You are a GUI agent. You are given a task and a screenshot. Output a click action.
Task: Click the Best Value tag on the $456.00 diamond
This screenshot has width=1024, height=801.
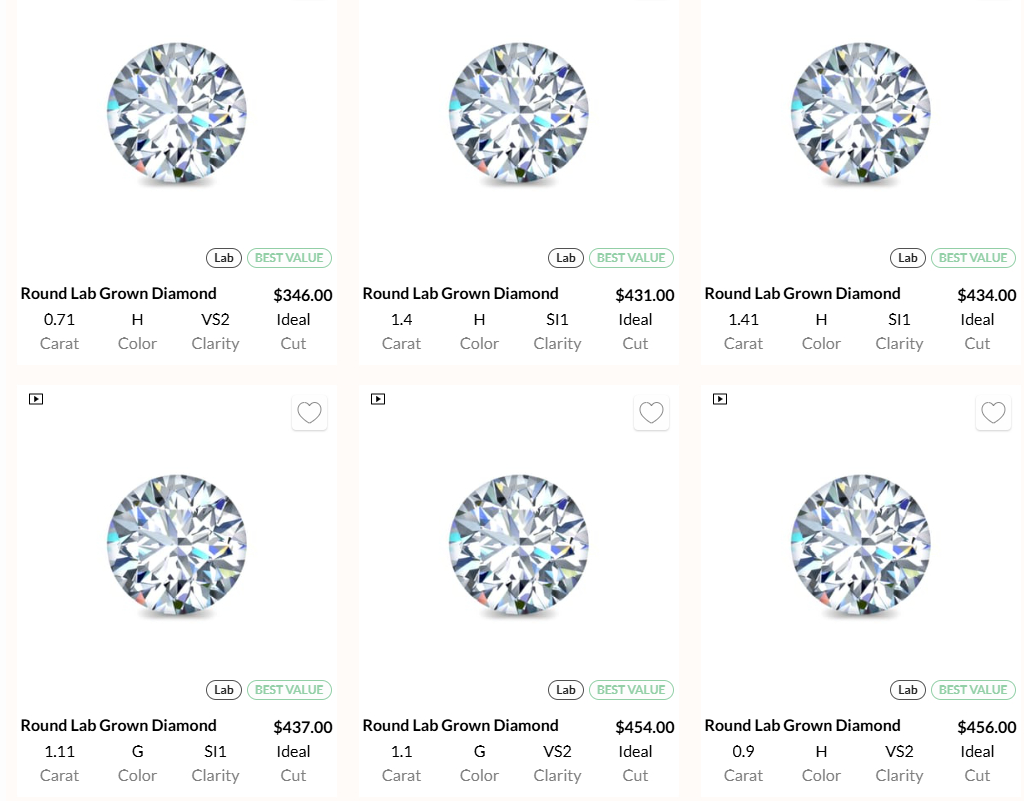pos(973,690)
